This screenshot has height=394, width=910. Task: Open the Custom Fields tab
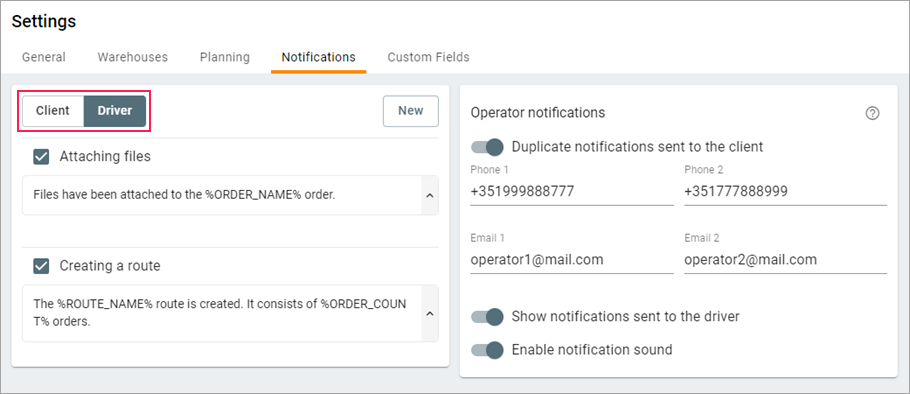click(x=429, y=57)
